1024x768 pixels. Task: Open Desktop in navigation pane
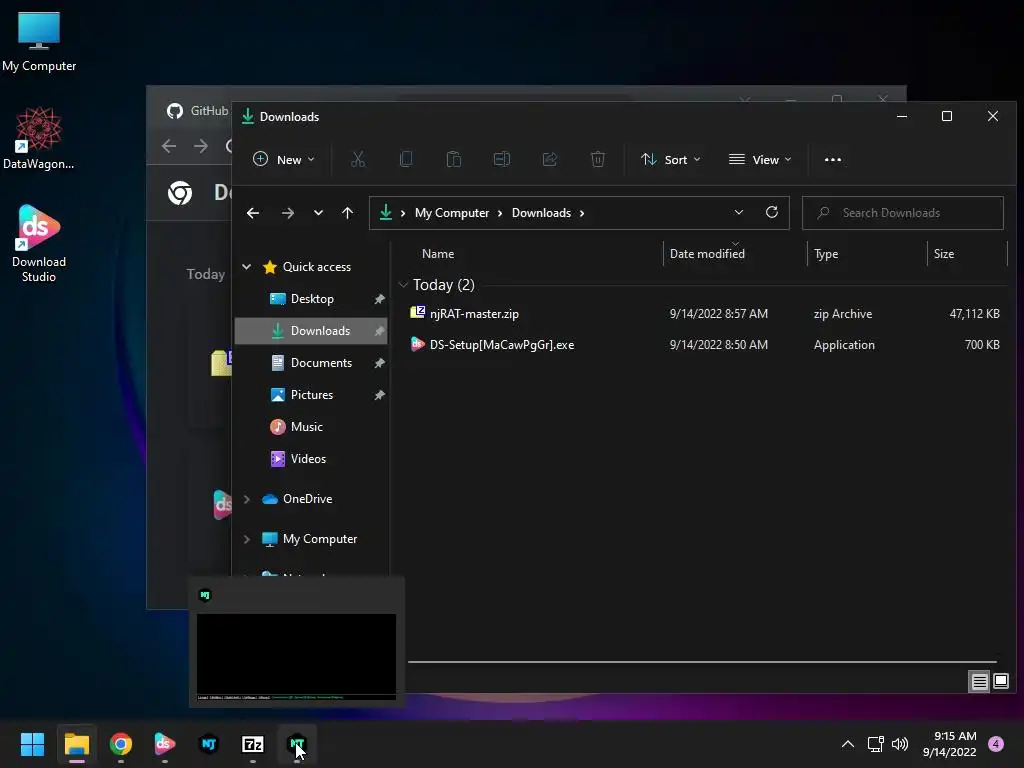click(312, 299)
